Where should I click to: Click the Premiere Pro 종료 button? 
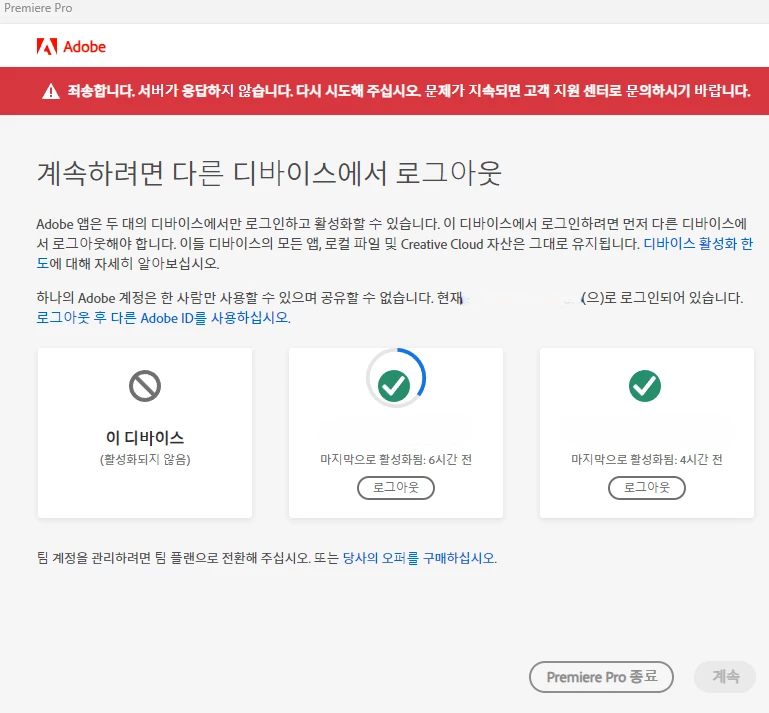point(601,677)
